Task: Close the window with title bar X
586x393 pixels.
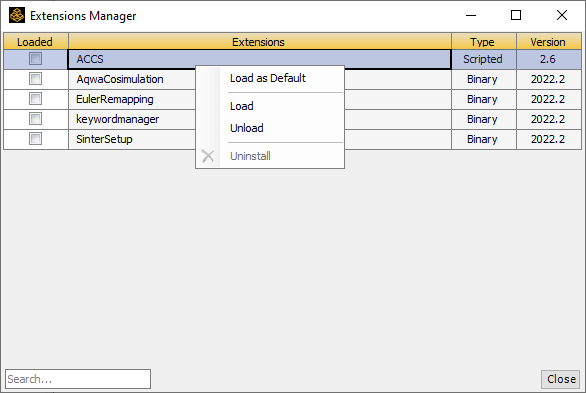Action: [562, 15]
